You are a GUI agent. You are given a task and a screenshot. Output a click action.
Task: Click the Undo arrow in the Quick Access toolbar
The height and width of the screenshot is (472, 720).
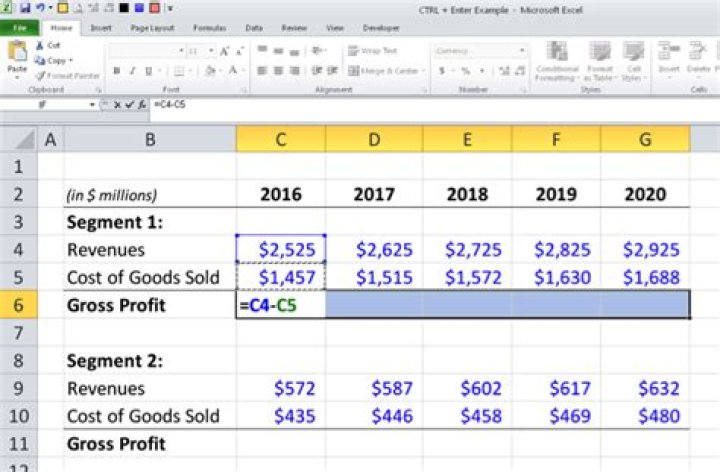(x=42, y=8)
